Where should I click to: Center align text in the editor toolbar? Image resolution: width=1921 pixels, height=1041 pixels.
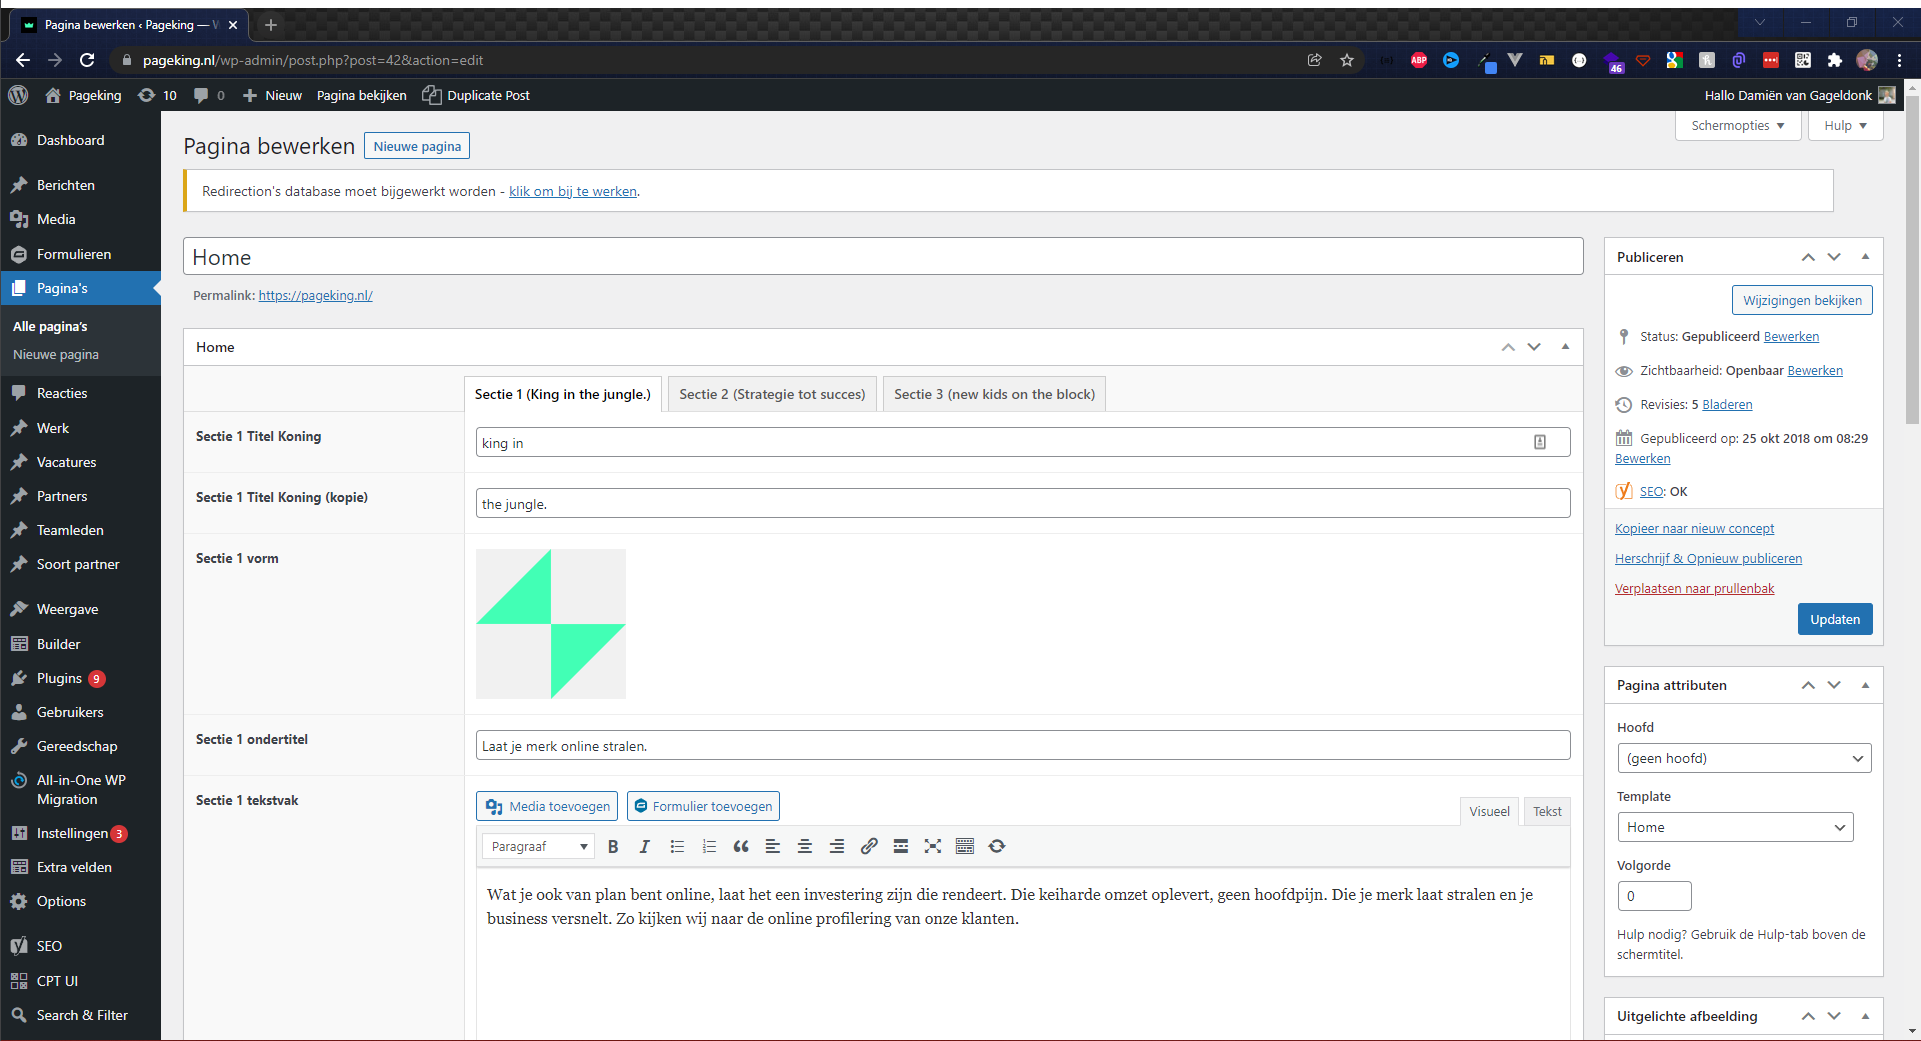click(x=805, y=847)
